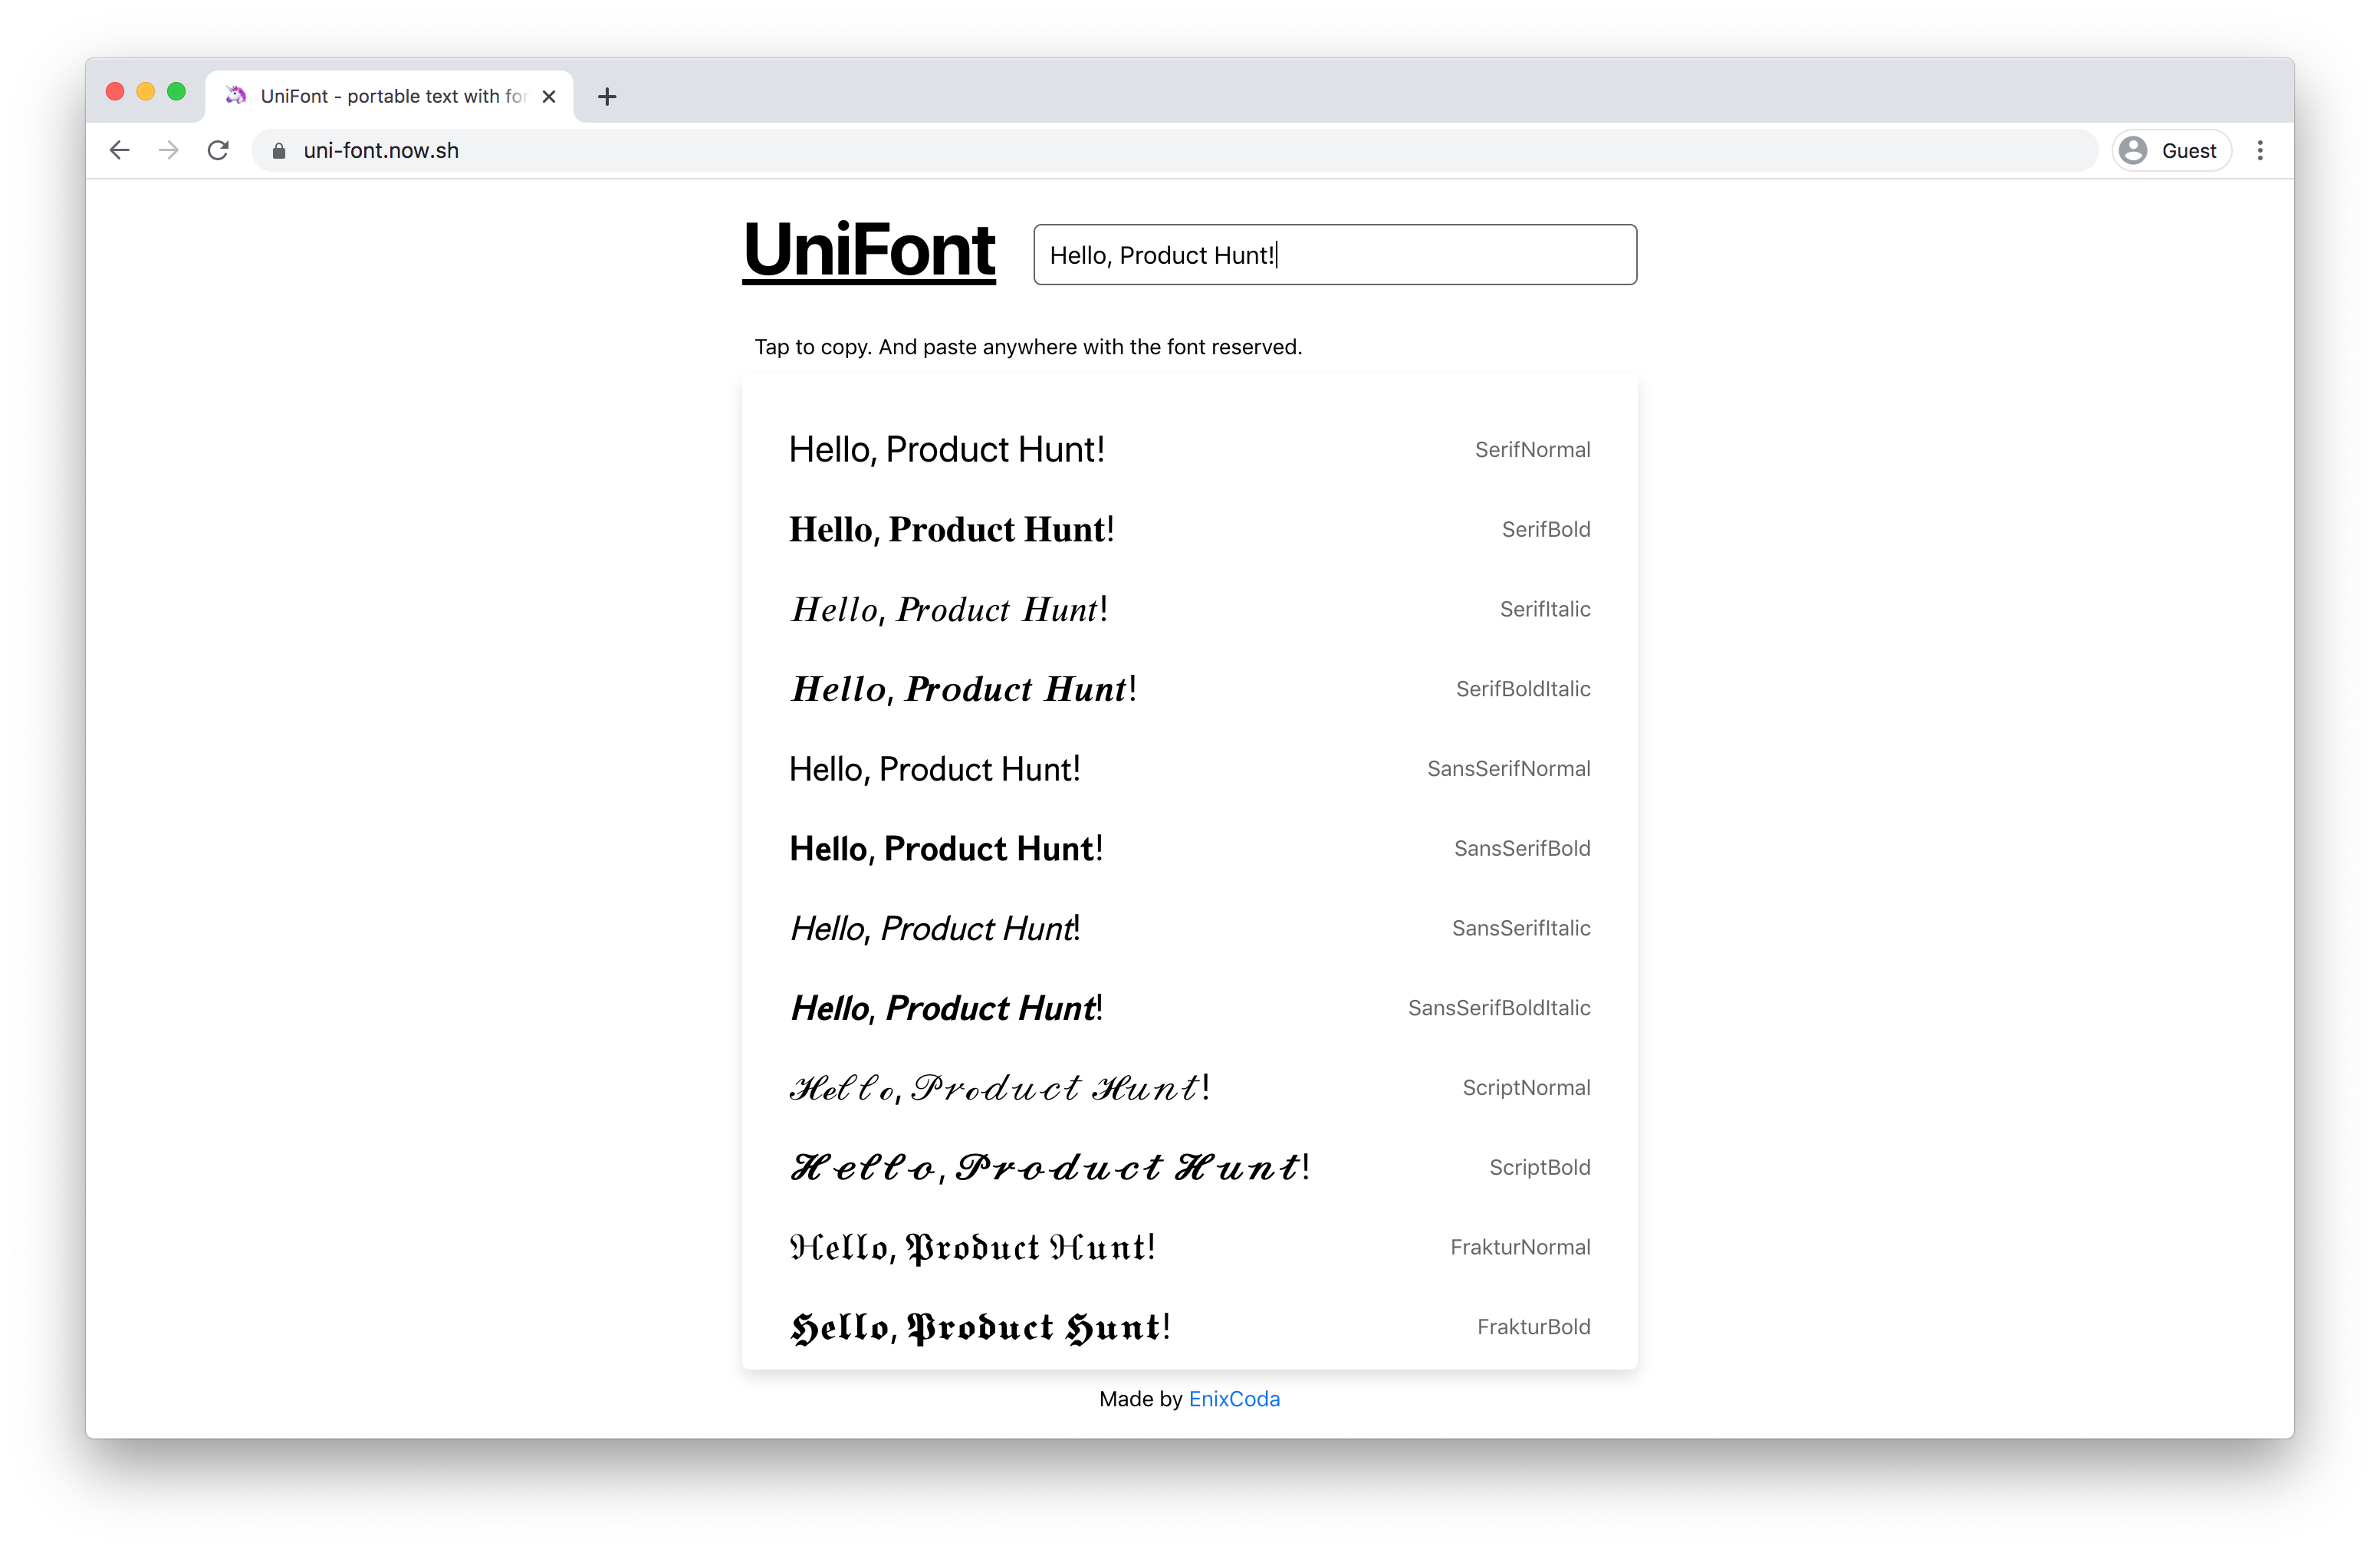Copy the FrakturBold styled text
The height and width of the screenshot is (1552, 2380).
tap(980, 1326)
